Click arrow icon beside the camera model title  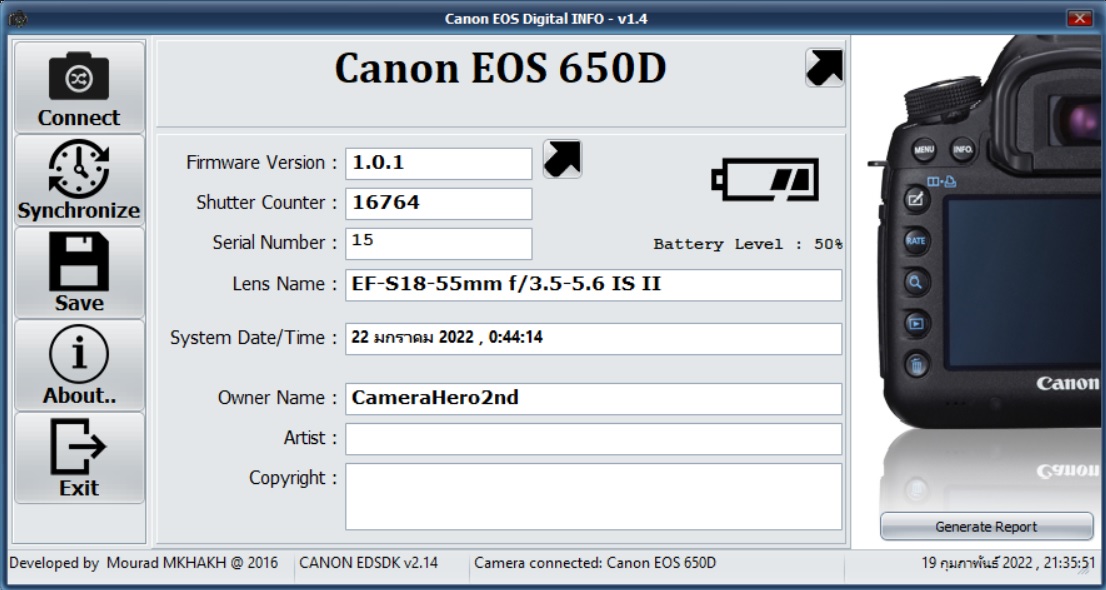(x=825, y=68)
